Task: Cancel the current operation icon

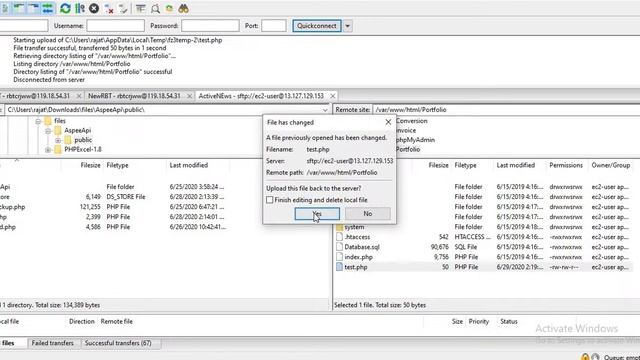Action: click(x=94, y=8)
